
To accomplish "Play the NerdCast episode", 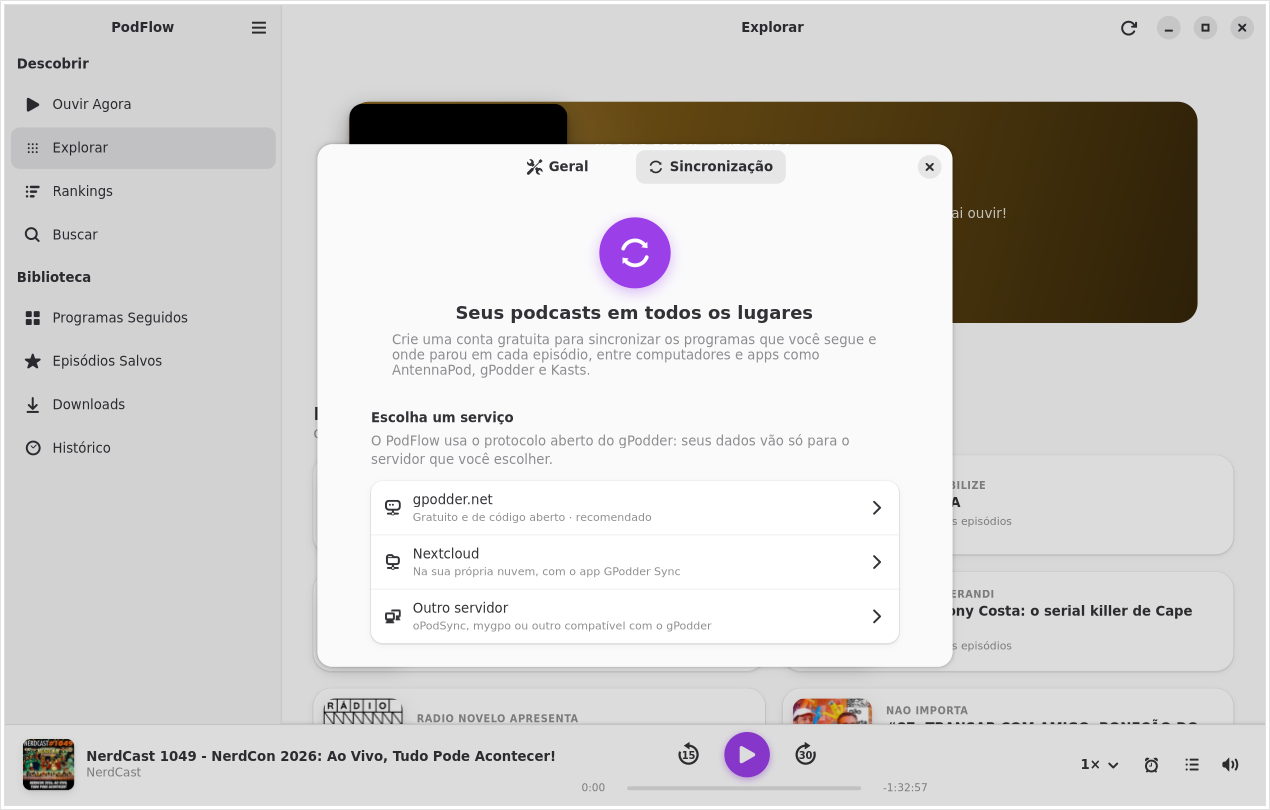I will [747, 755].
